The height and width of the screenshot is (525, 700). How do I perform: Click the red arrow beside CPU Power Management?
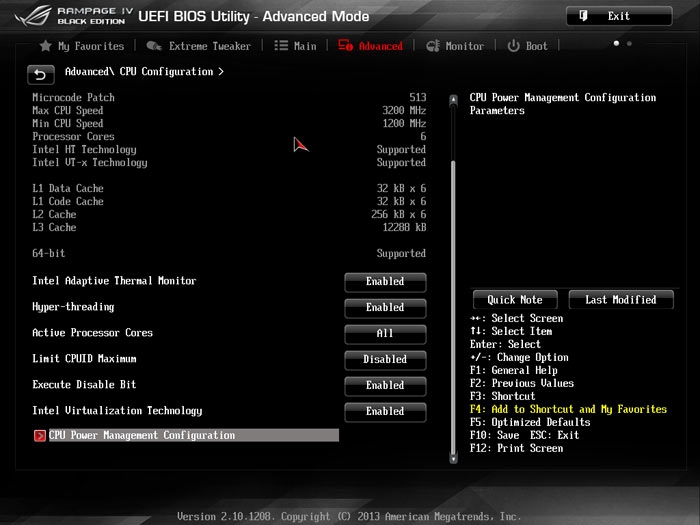pos(40,436)
